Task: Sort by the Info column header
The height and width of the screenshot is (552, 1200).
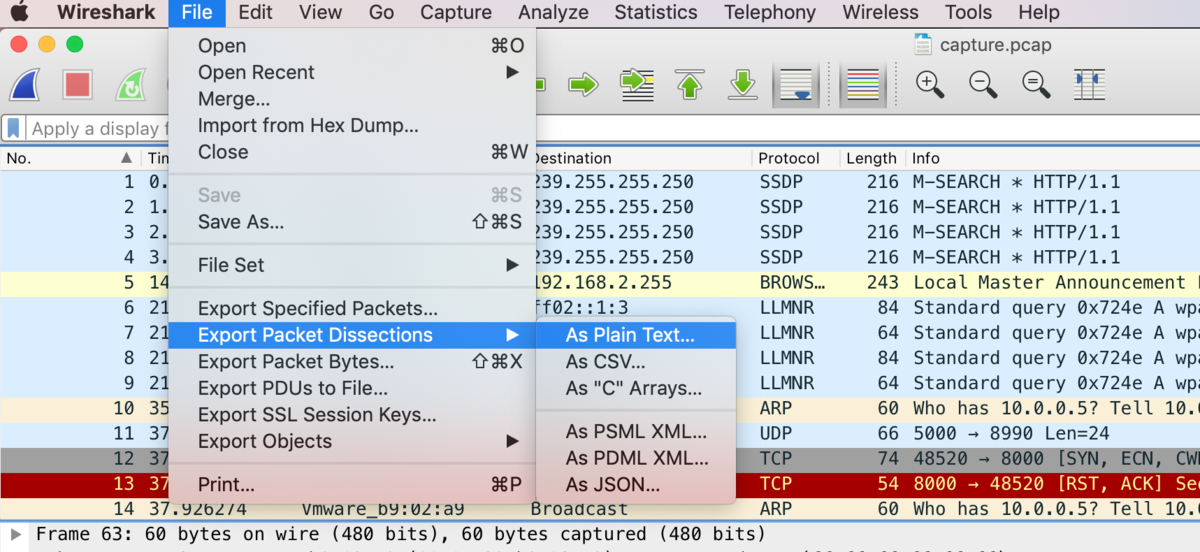Action: (x=1052, y=158)
